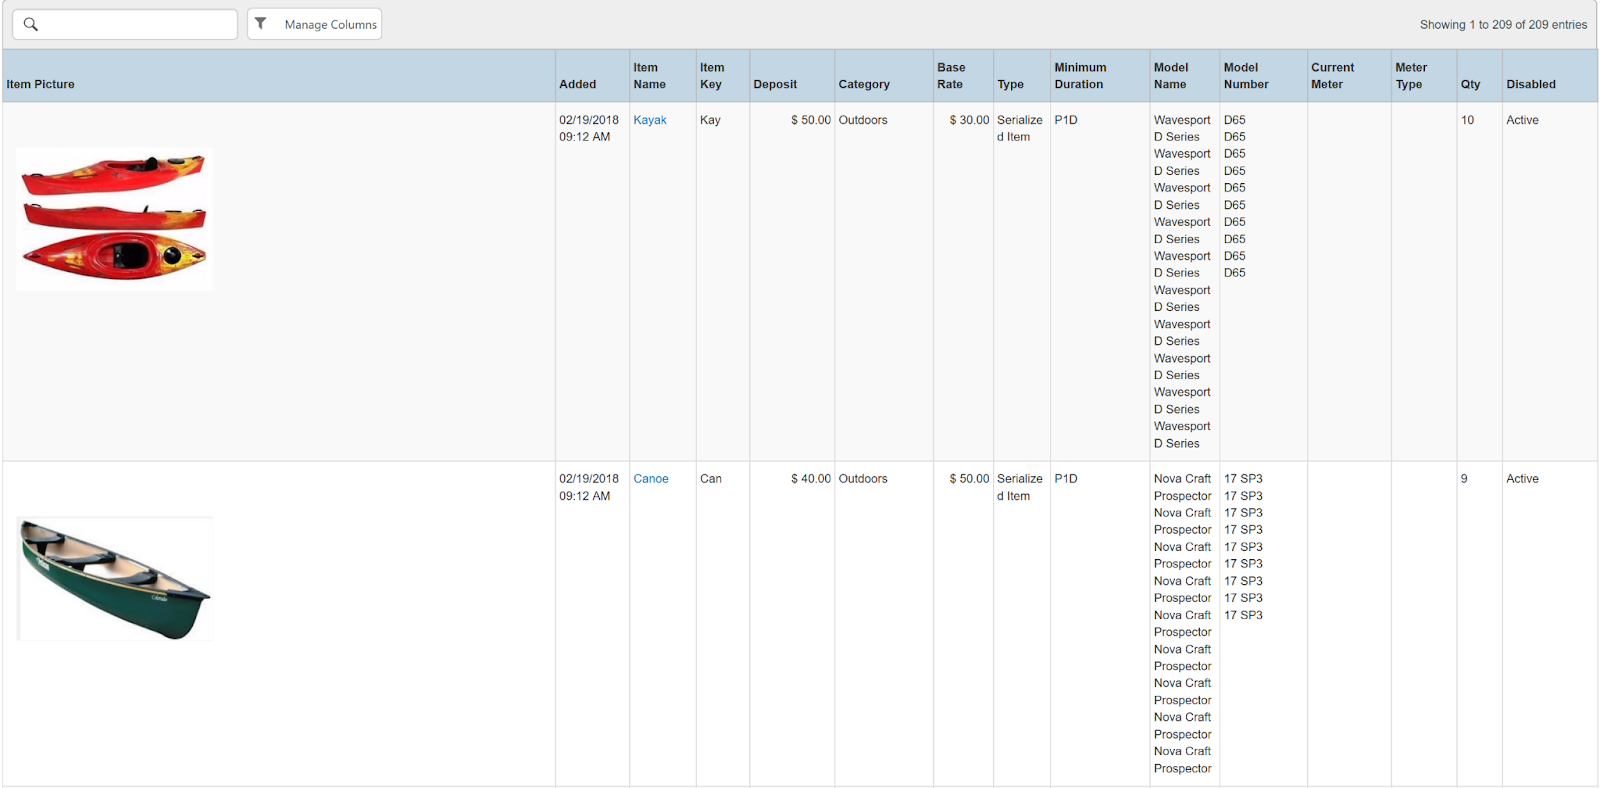Sort by the Minimum Duration column header
Viewport: 1600px width, 788px height.
tap(1080, 76)
